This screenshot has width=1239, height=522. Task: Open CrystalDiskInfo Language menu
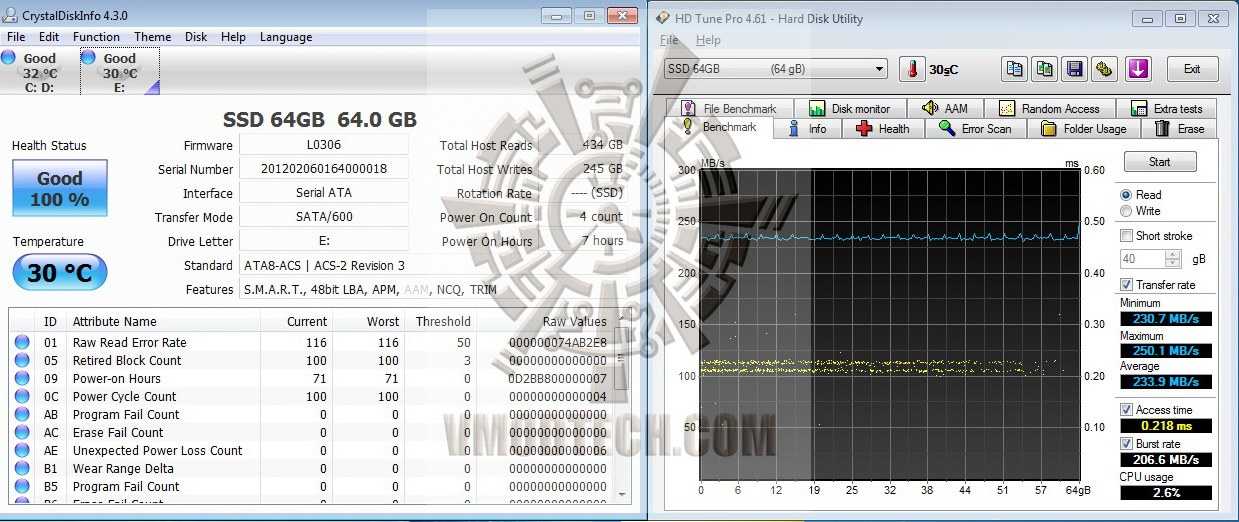pos(286,37)
